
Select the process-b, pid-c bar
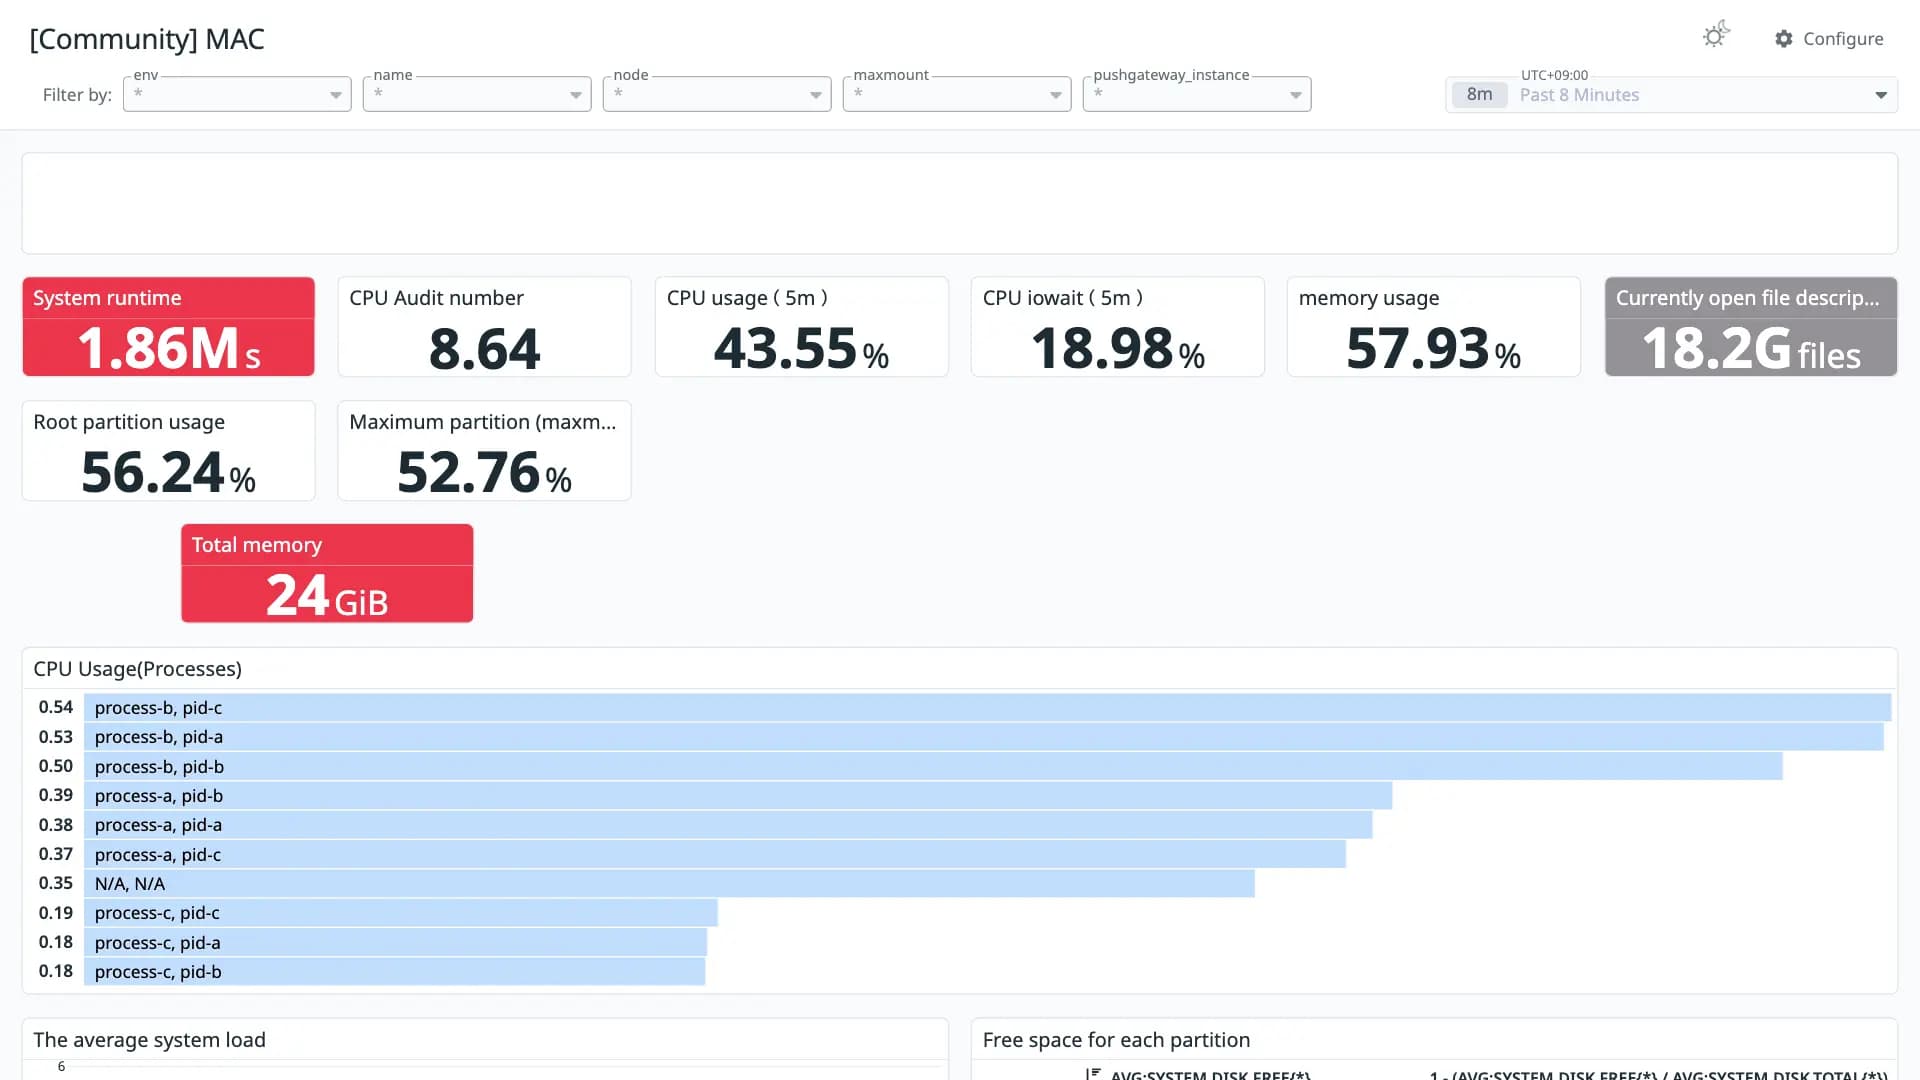(987, 707)
